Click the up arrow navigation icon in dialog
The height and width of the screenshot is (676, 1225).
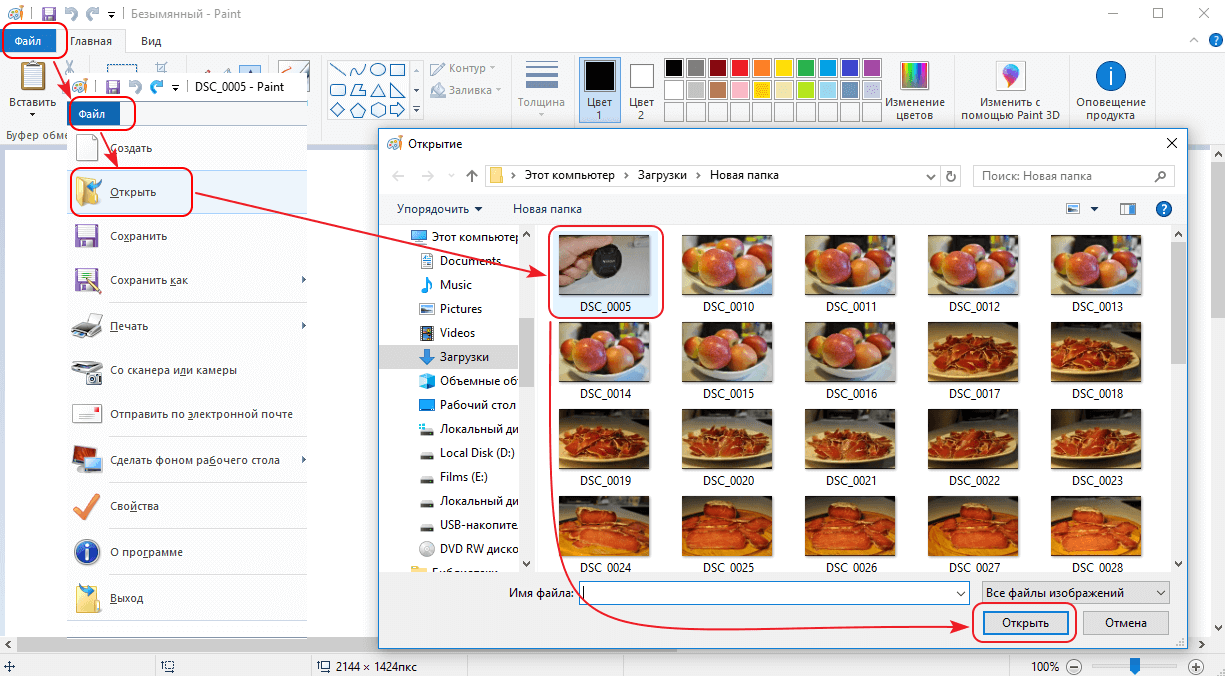coord(472,176)
